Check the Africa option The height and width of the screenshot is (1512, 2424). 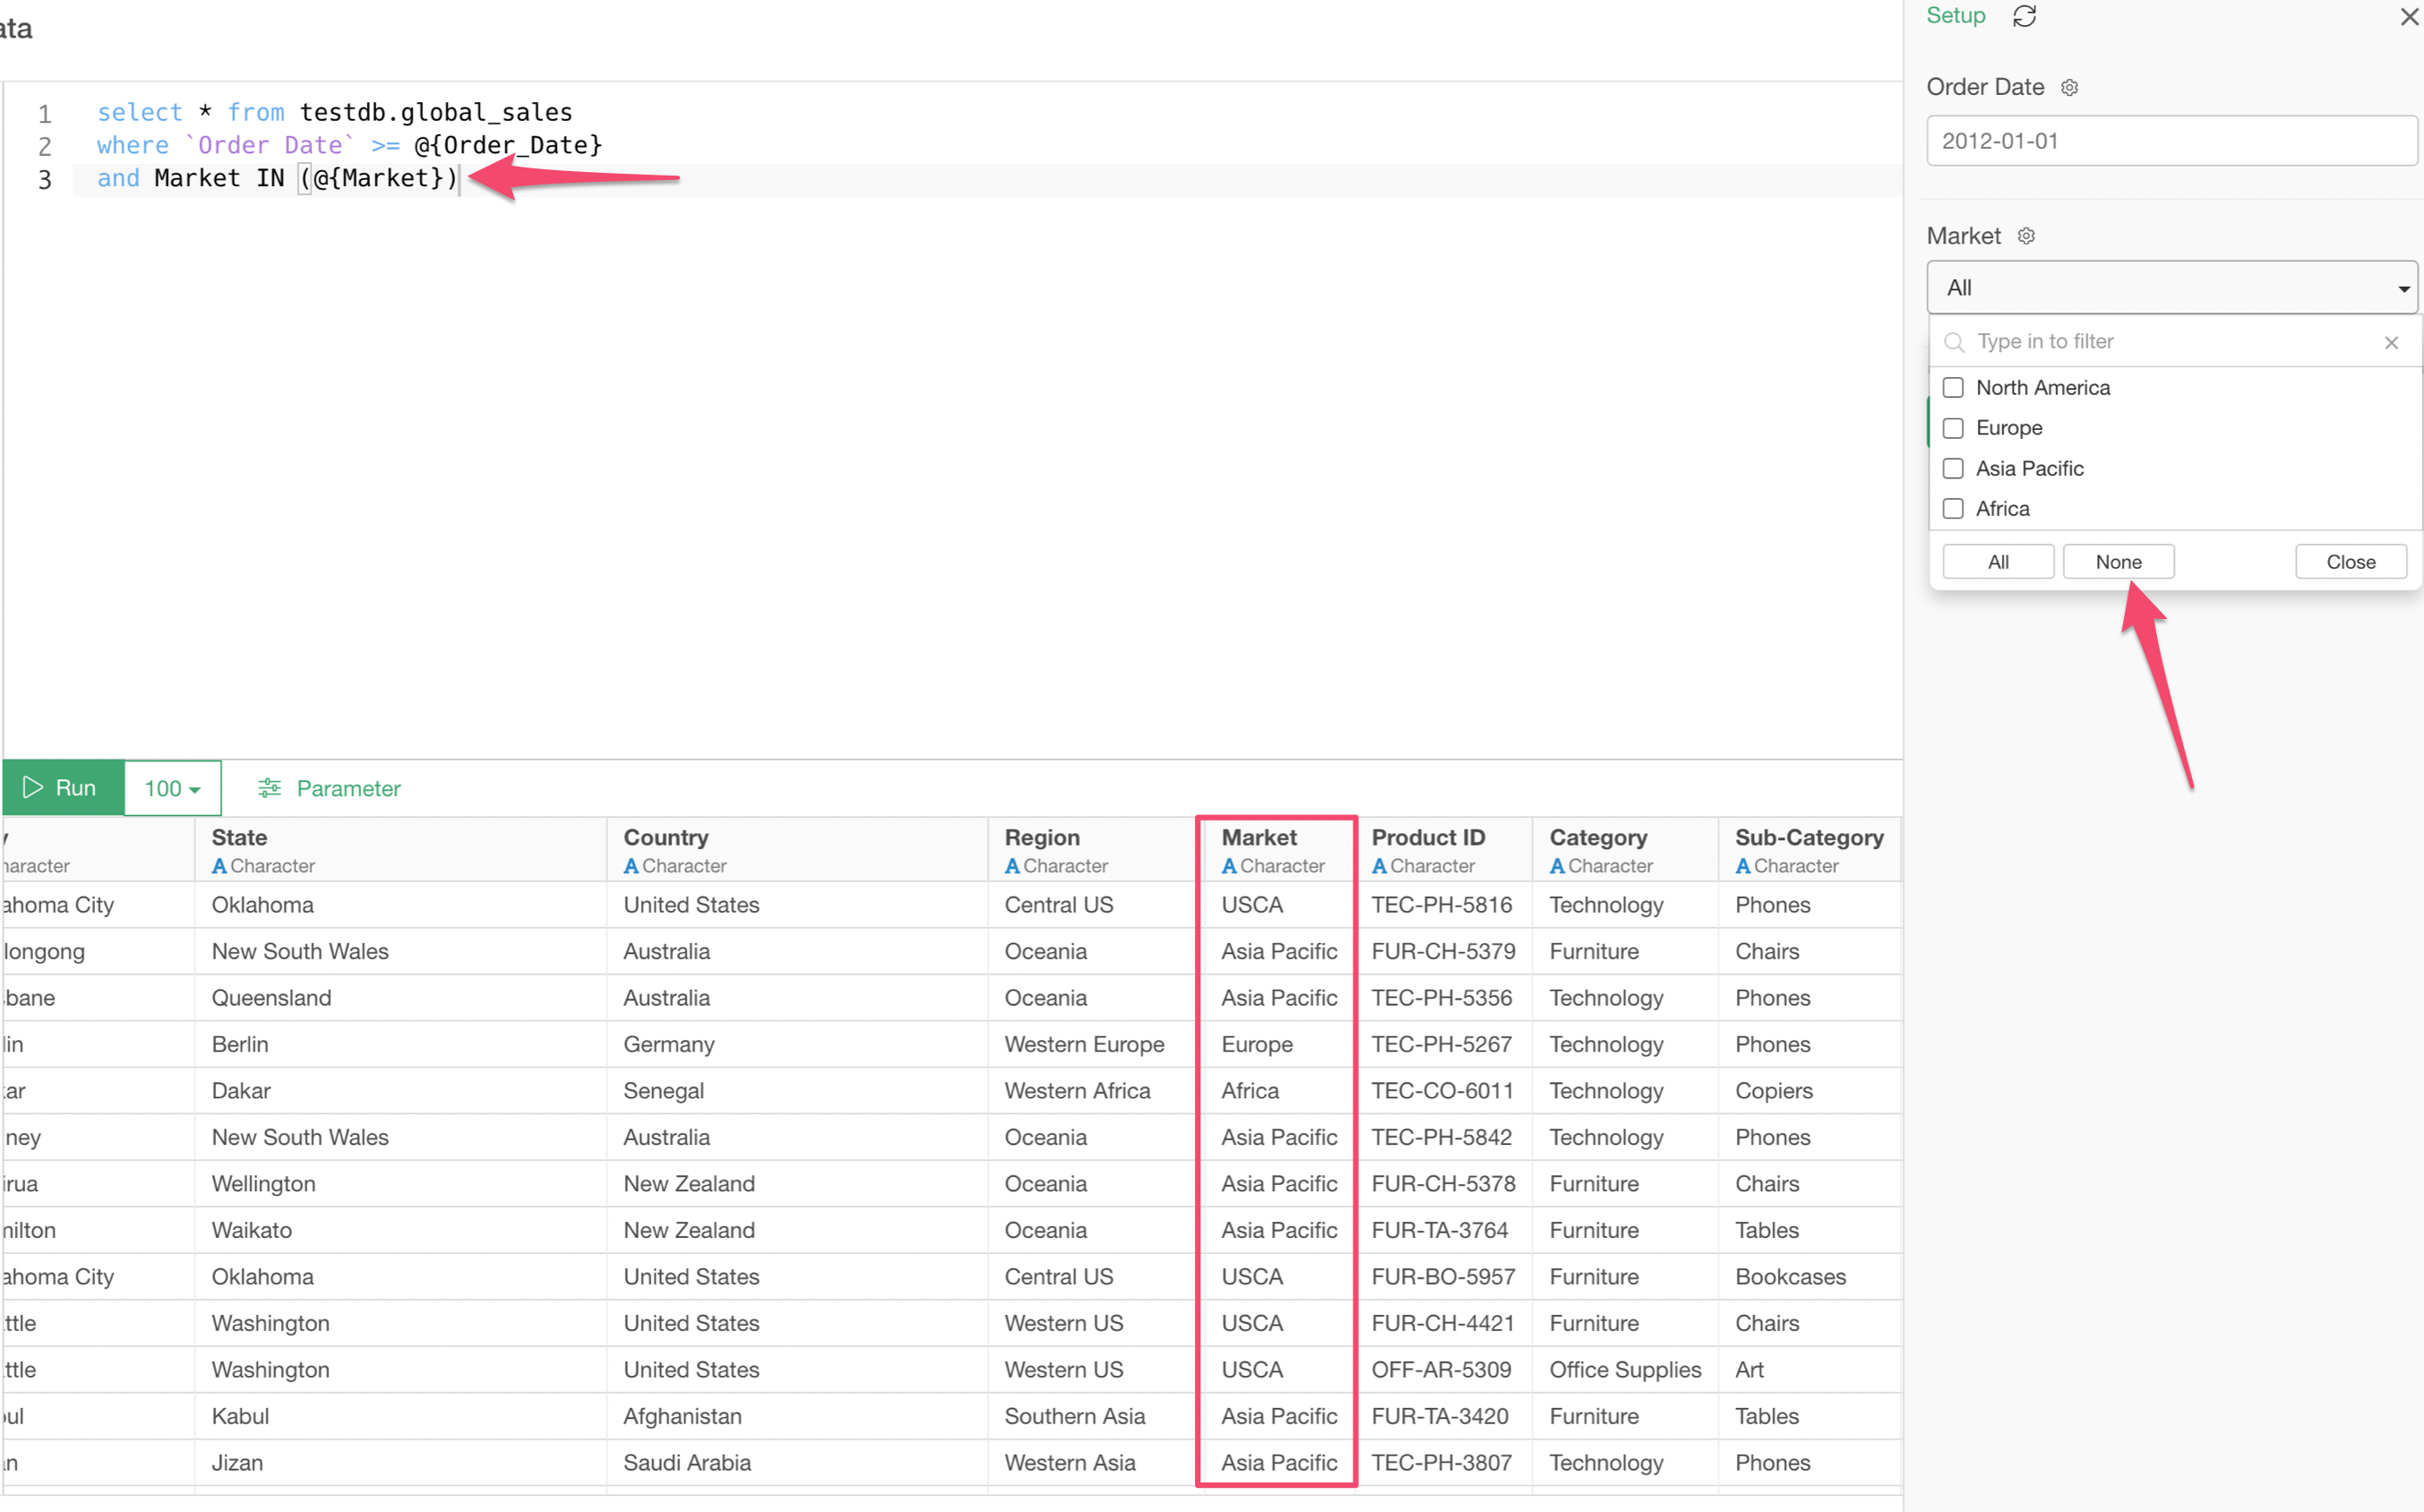coord(1952,508)
